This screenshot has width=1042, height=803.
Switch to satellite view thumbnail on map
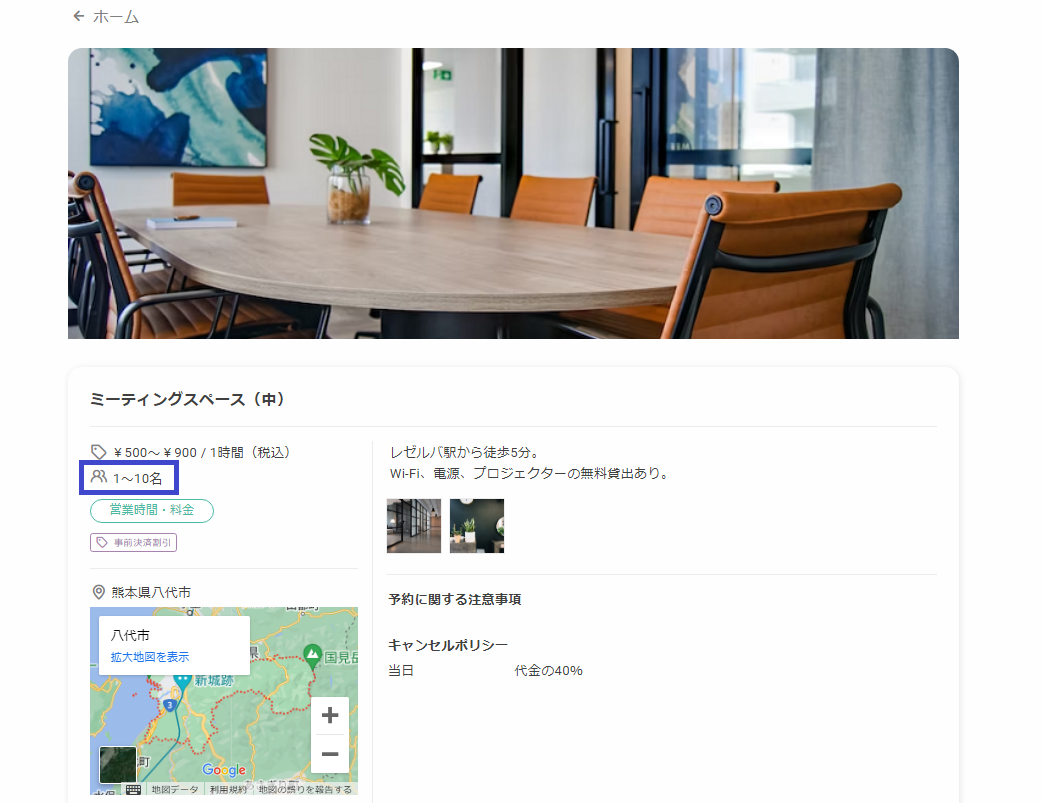(x=118, y=764)
